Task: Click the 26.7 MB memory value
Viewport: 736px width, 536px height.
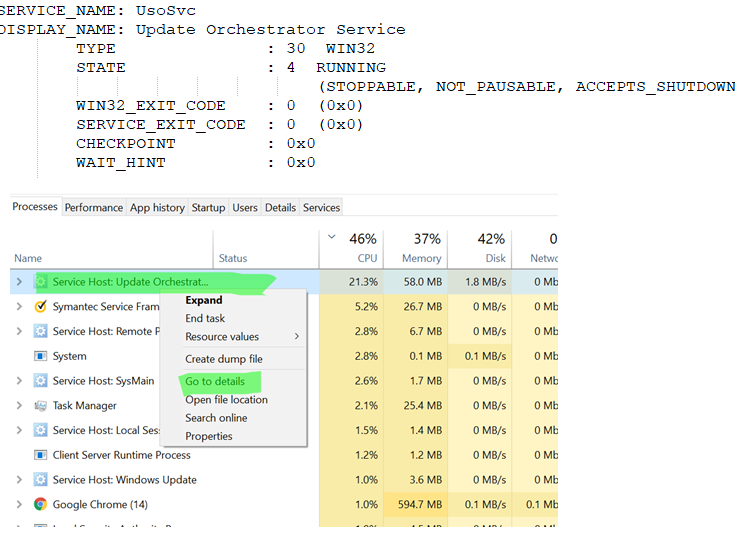Action: [x=422, y=306]
